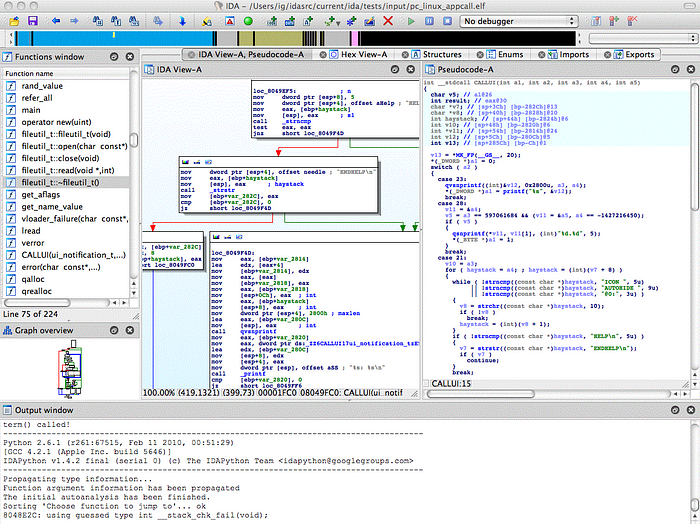Viewport: 700px width, 524px height.
Task: Undock the Graph overview panel
Action: pos(114,330)
